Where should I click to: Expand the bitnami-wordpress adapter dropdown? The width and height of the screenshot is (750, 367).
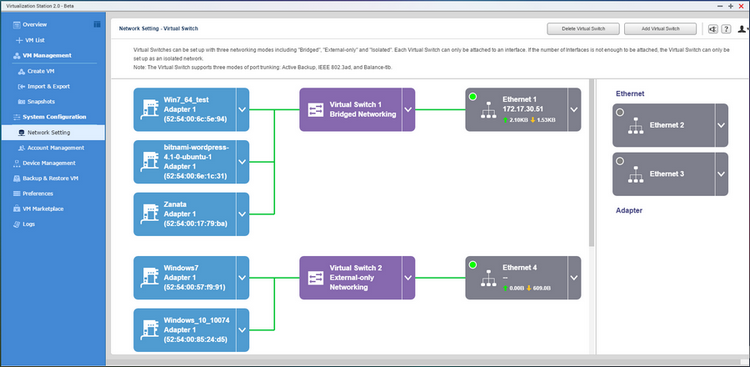(242, 162)
